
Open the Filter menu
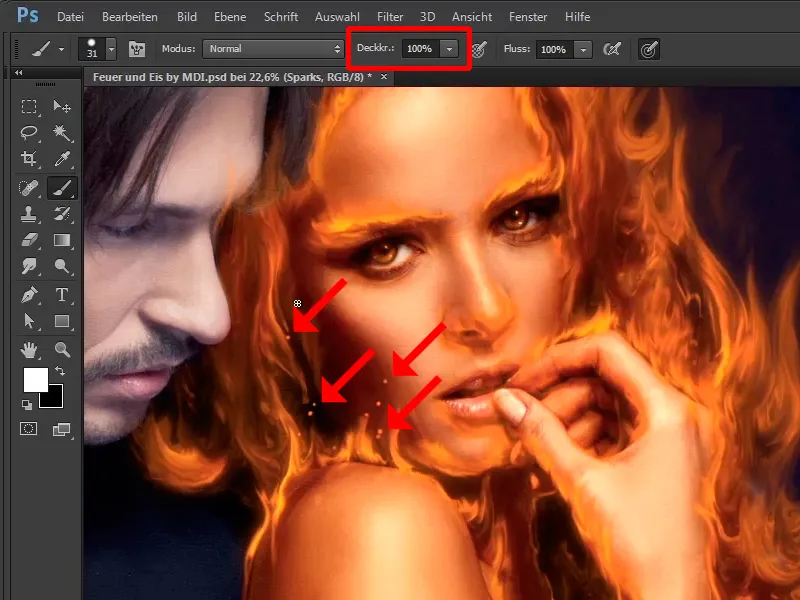click(x=390, y=17)
